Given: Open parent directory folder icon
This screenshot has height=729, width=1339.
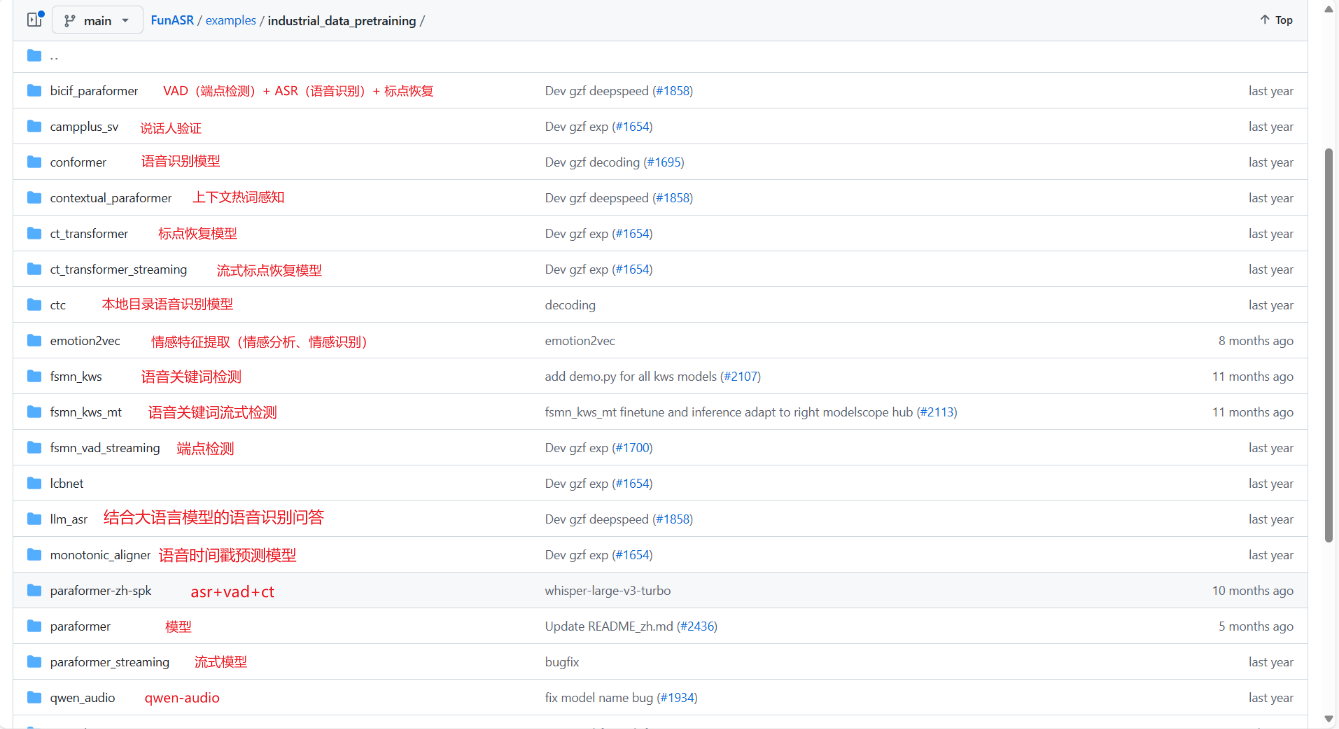Looking at the screenshot, I should (34, 55).
